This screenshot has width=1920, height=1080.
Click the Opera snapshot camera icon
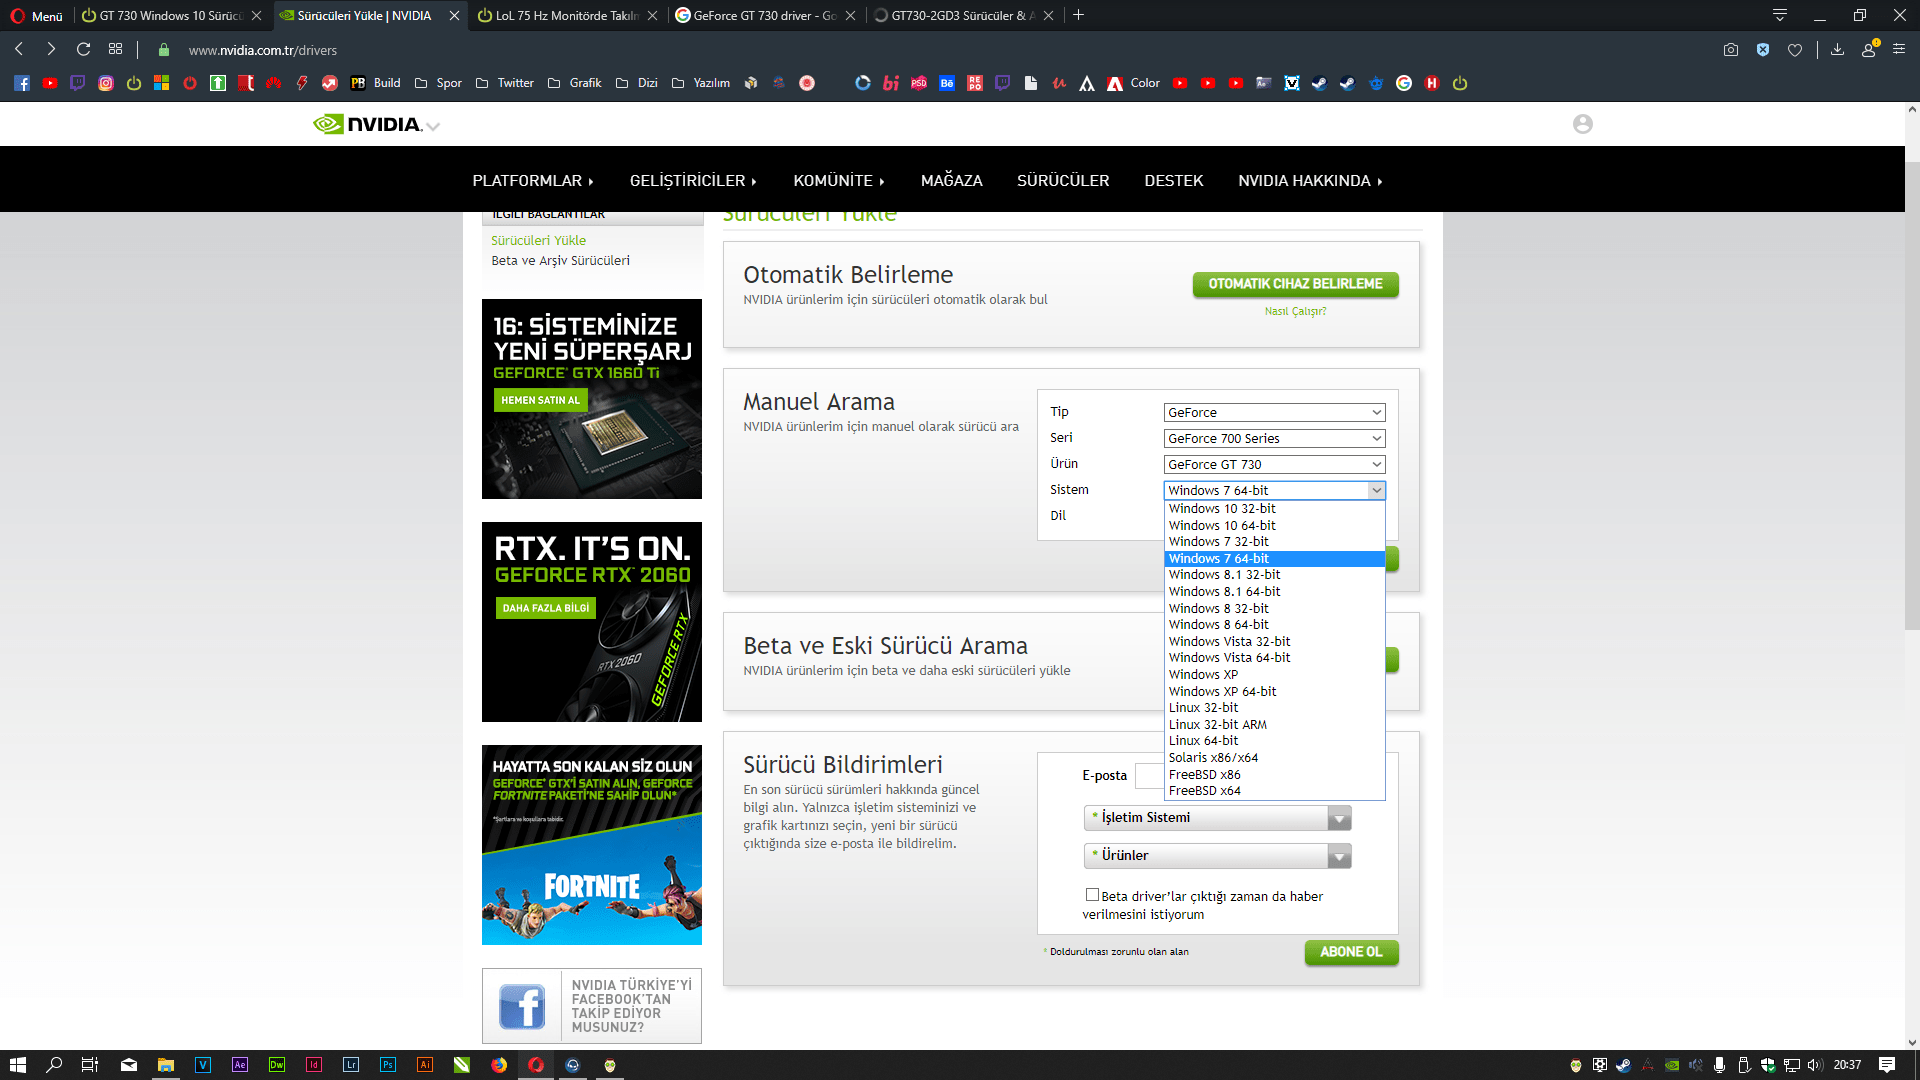point(1731,50)
